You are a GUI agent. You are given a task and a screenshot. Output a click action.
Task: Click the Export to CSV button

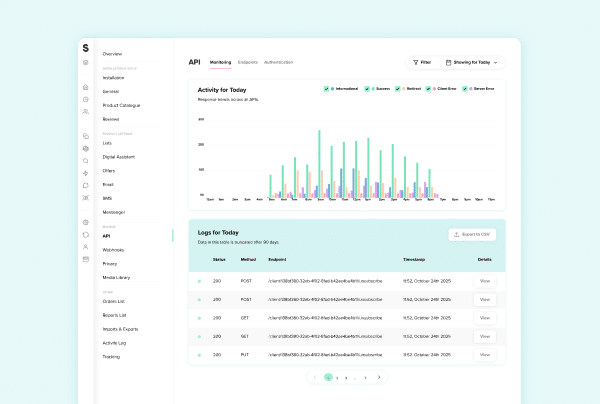click(472, 234)
